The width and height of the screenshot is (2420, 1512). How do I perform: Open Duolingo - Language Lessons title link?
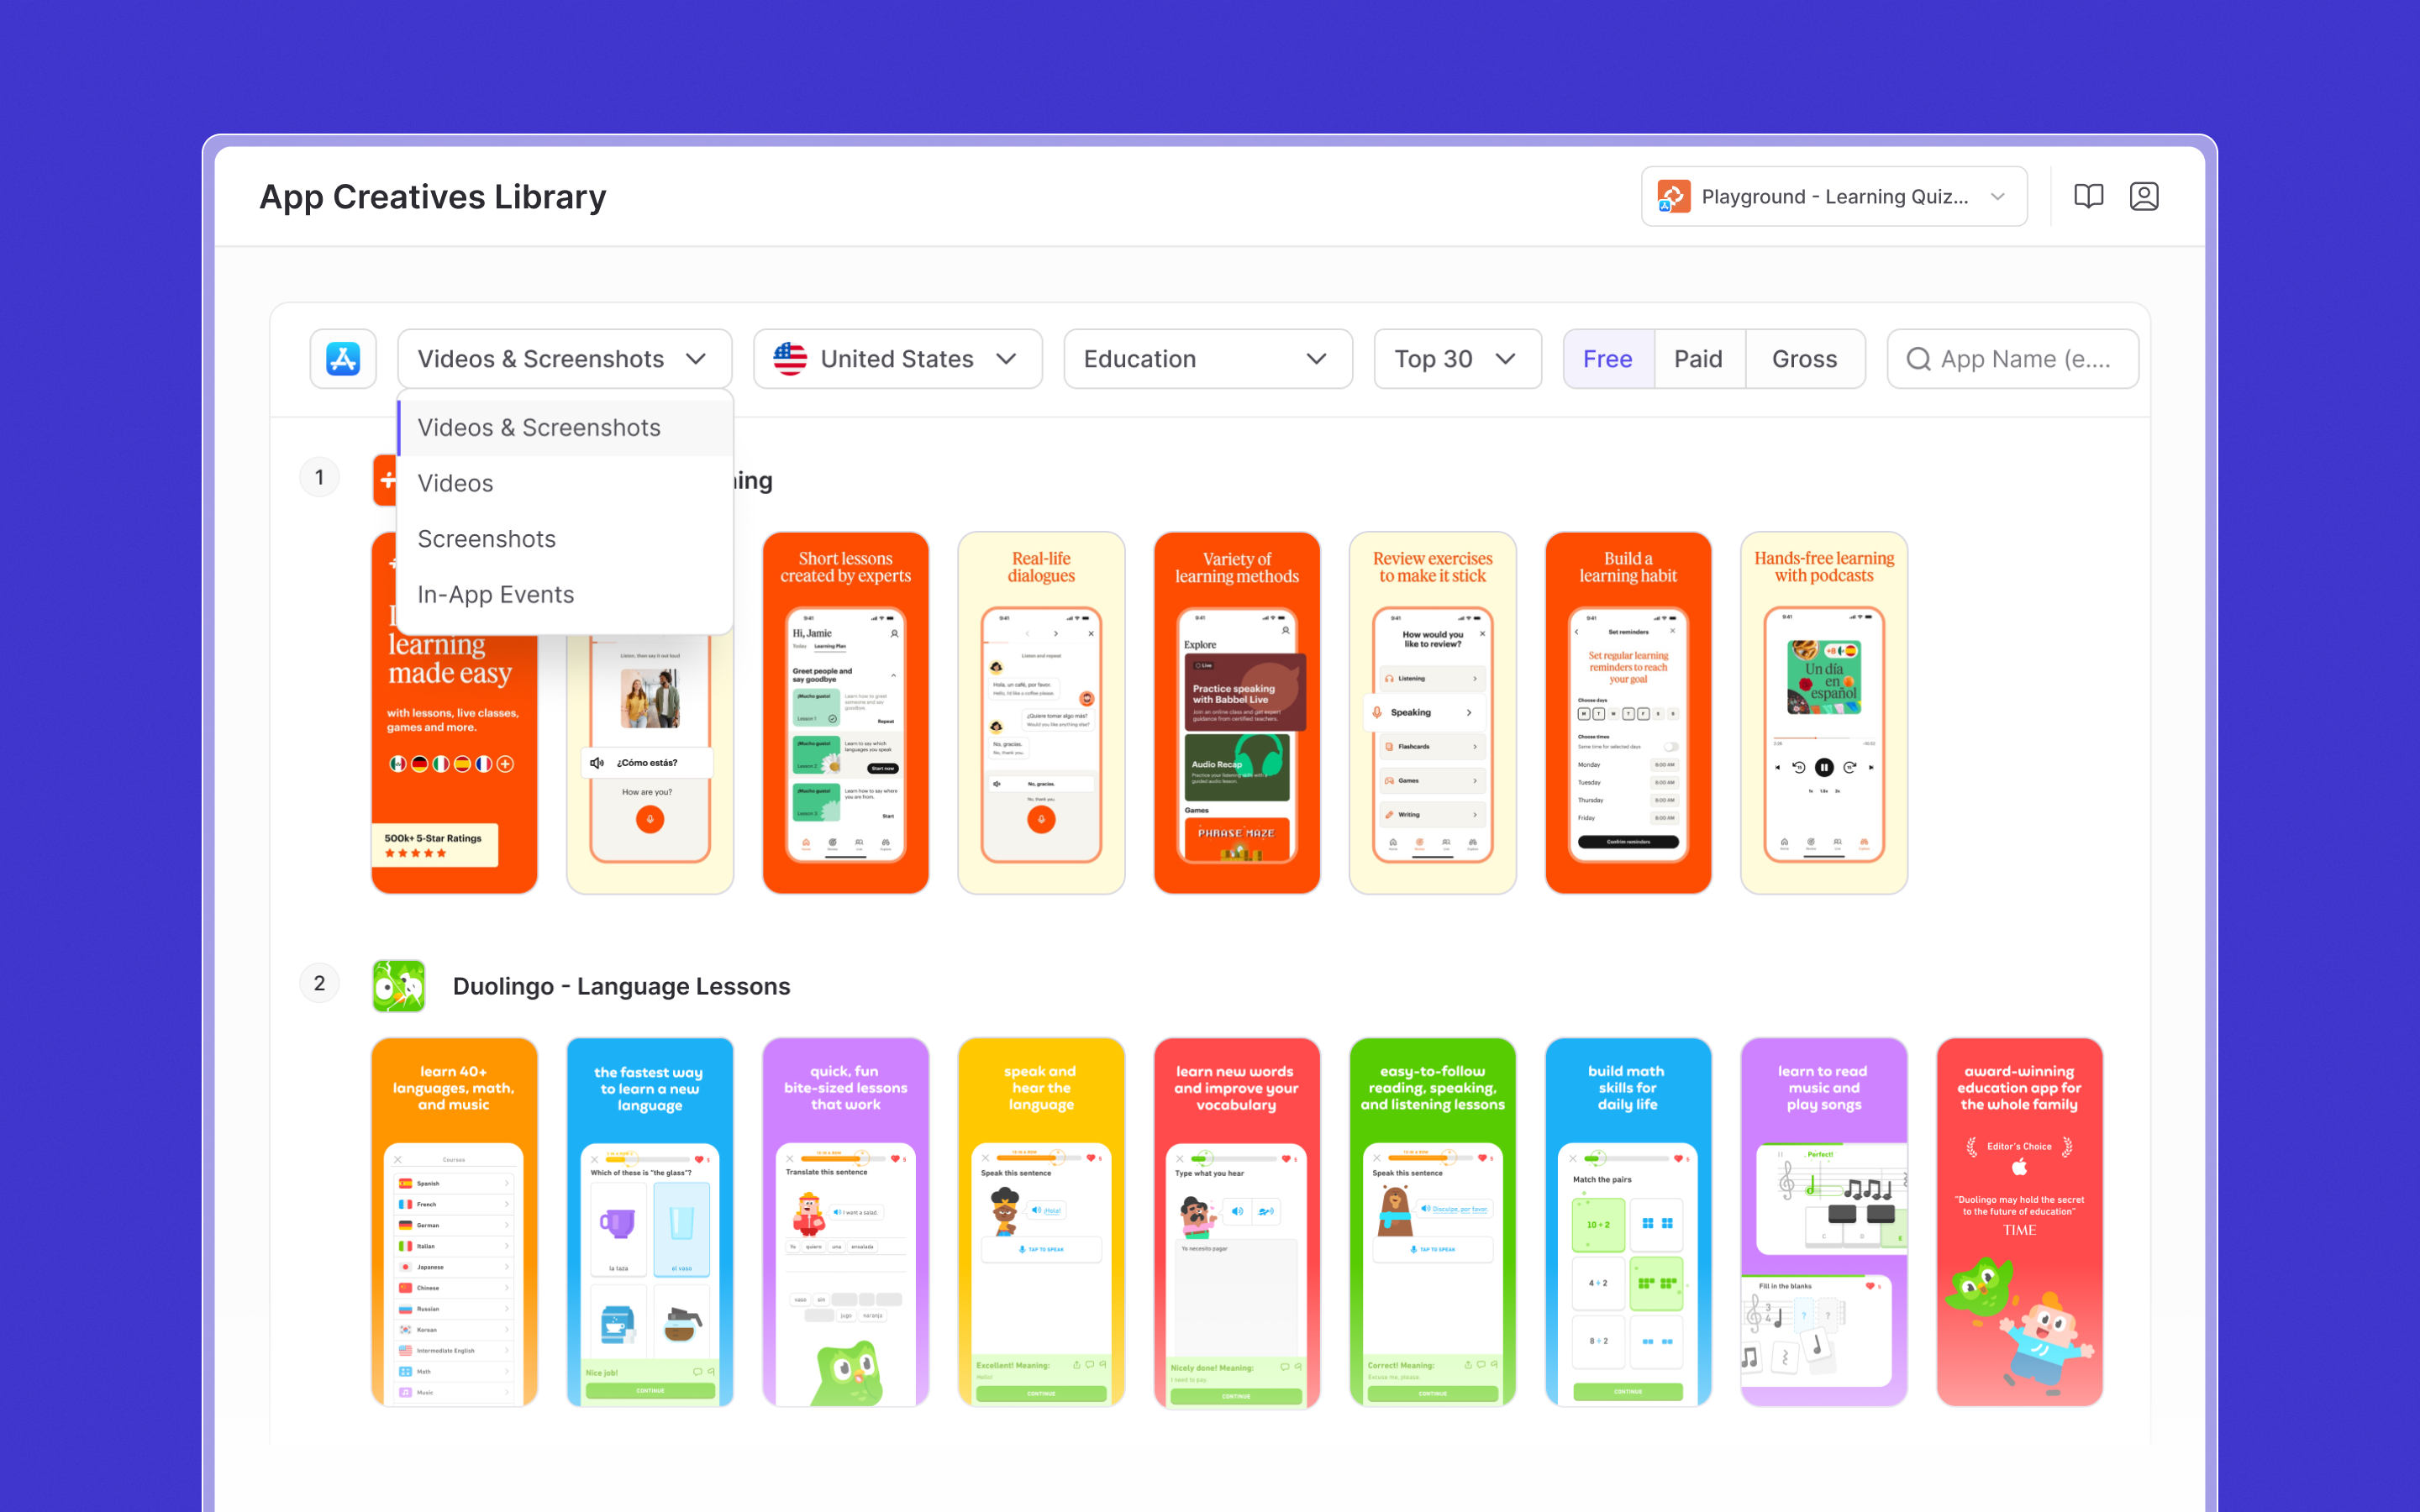point(621,986)
